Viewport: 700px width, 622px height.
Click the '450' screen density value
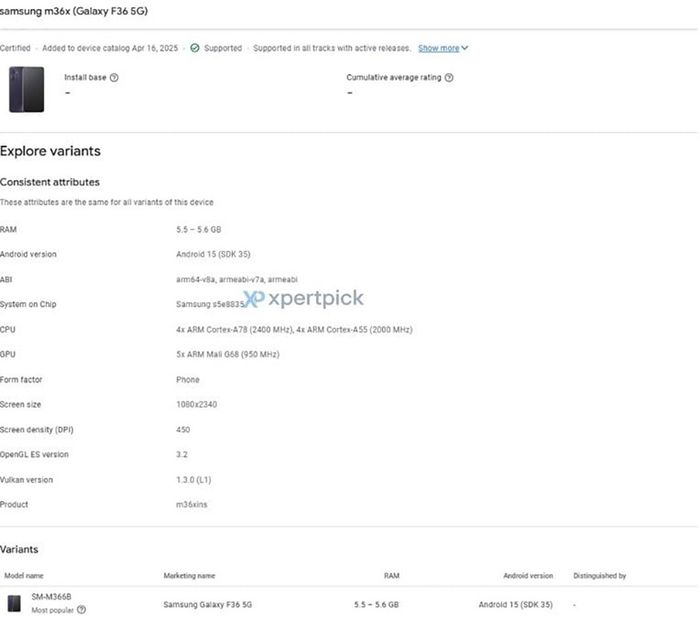(183, 430)
